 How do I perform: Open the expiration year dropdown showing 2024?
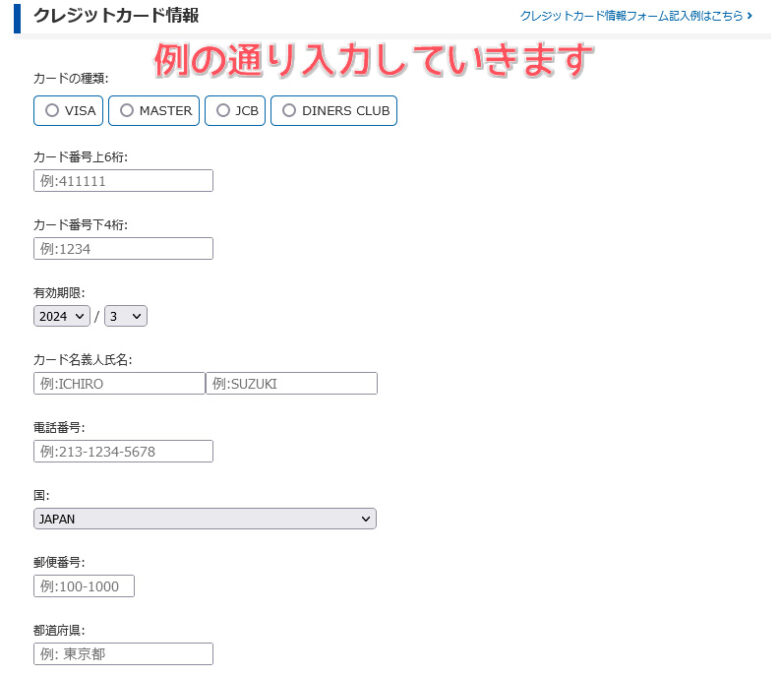pos(61,316)
